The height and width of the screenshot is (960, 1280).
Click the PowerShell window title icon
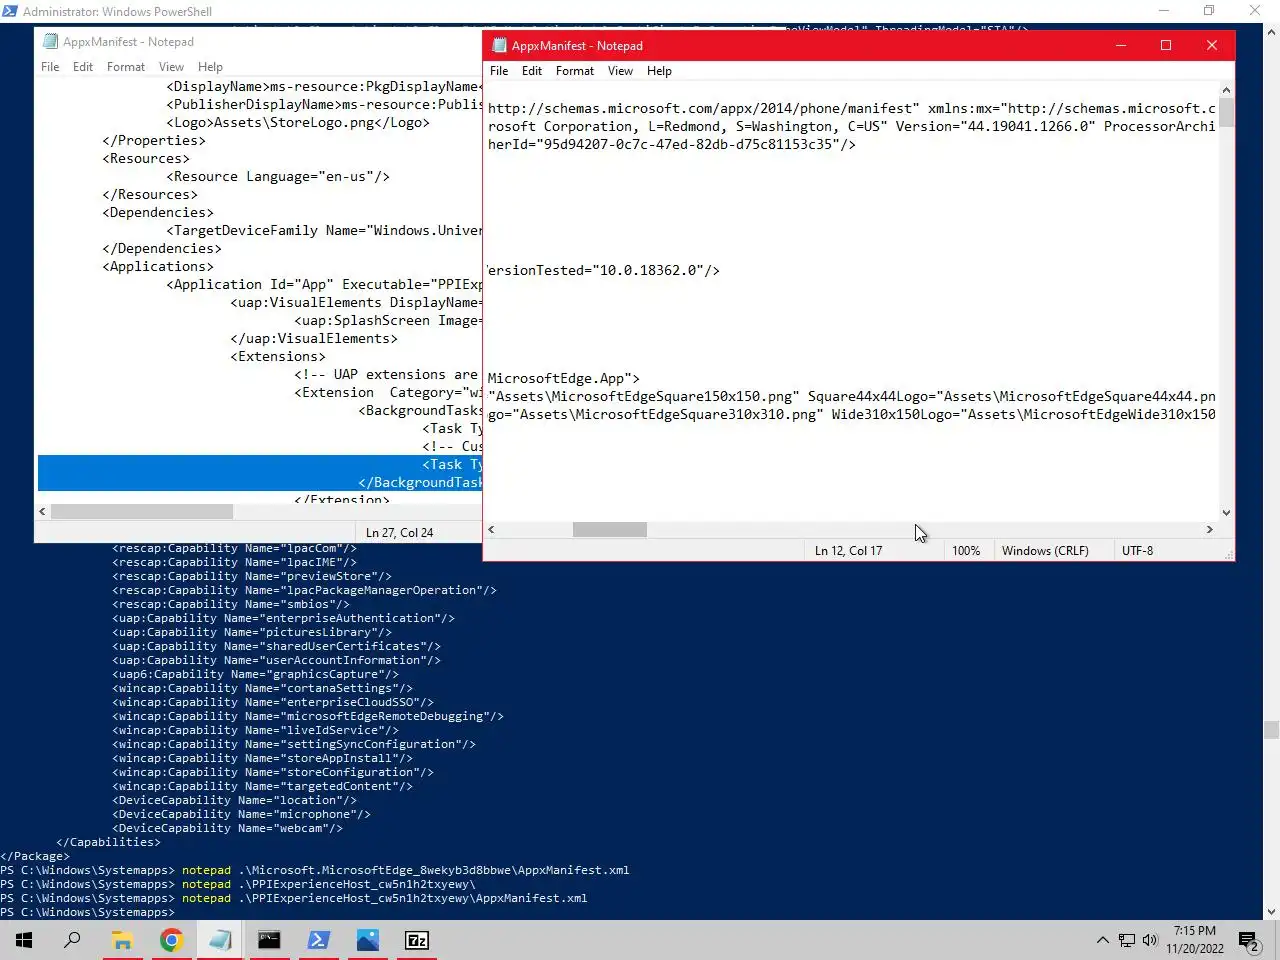click(10, 11)
